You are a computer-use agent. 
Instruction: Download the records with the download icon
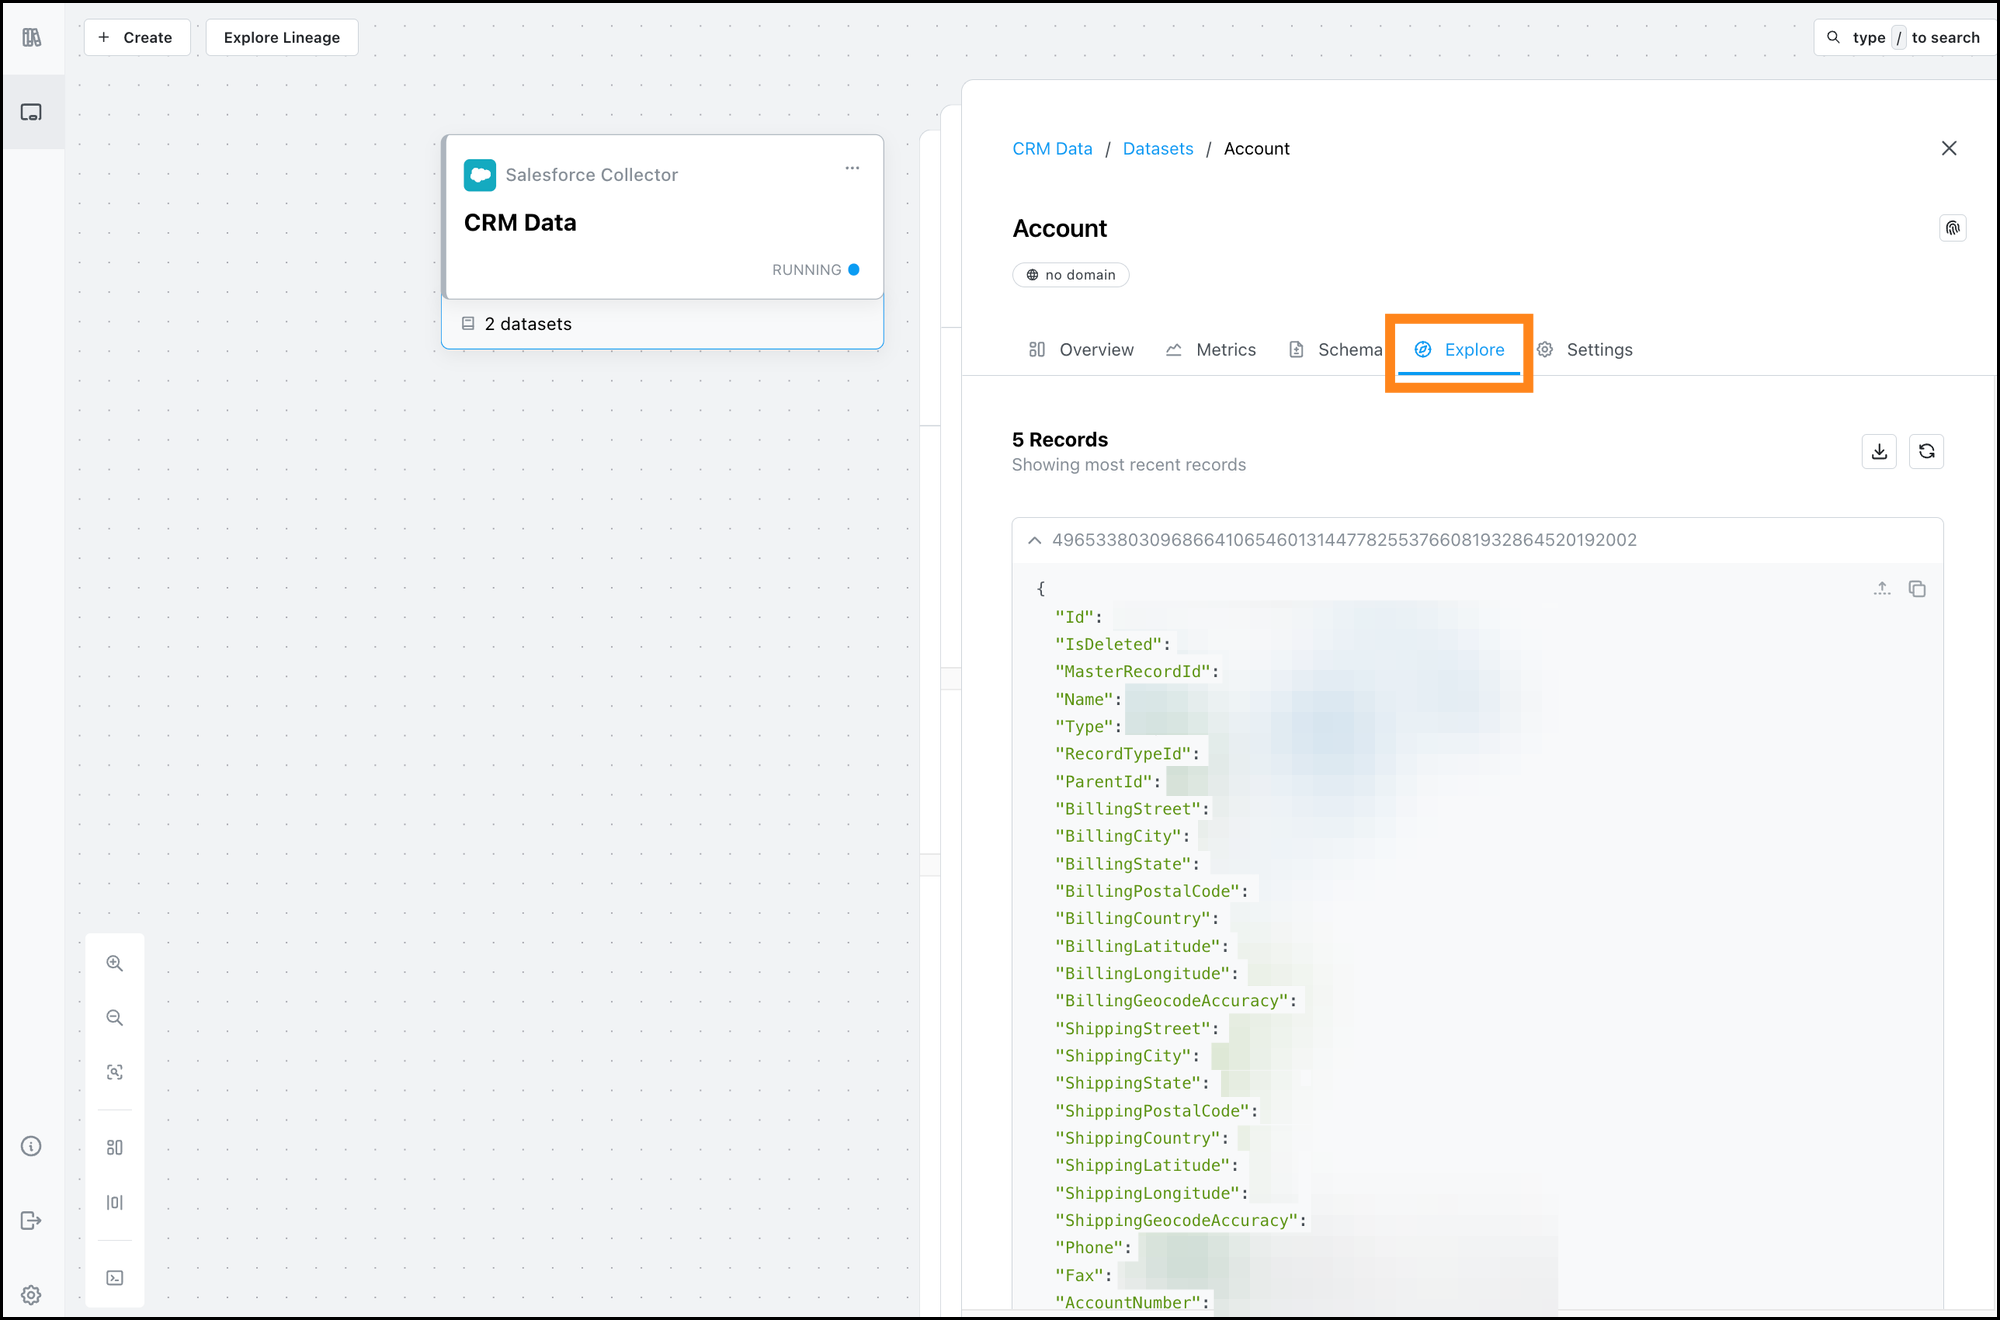point(1879,451)
